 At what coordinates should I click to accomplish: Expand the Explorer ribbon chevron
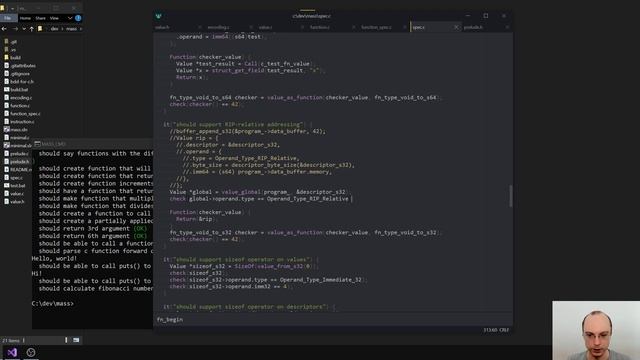pyautogui.click(x=70, y=18)
